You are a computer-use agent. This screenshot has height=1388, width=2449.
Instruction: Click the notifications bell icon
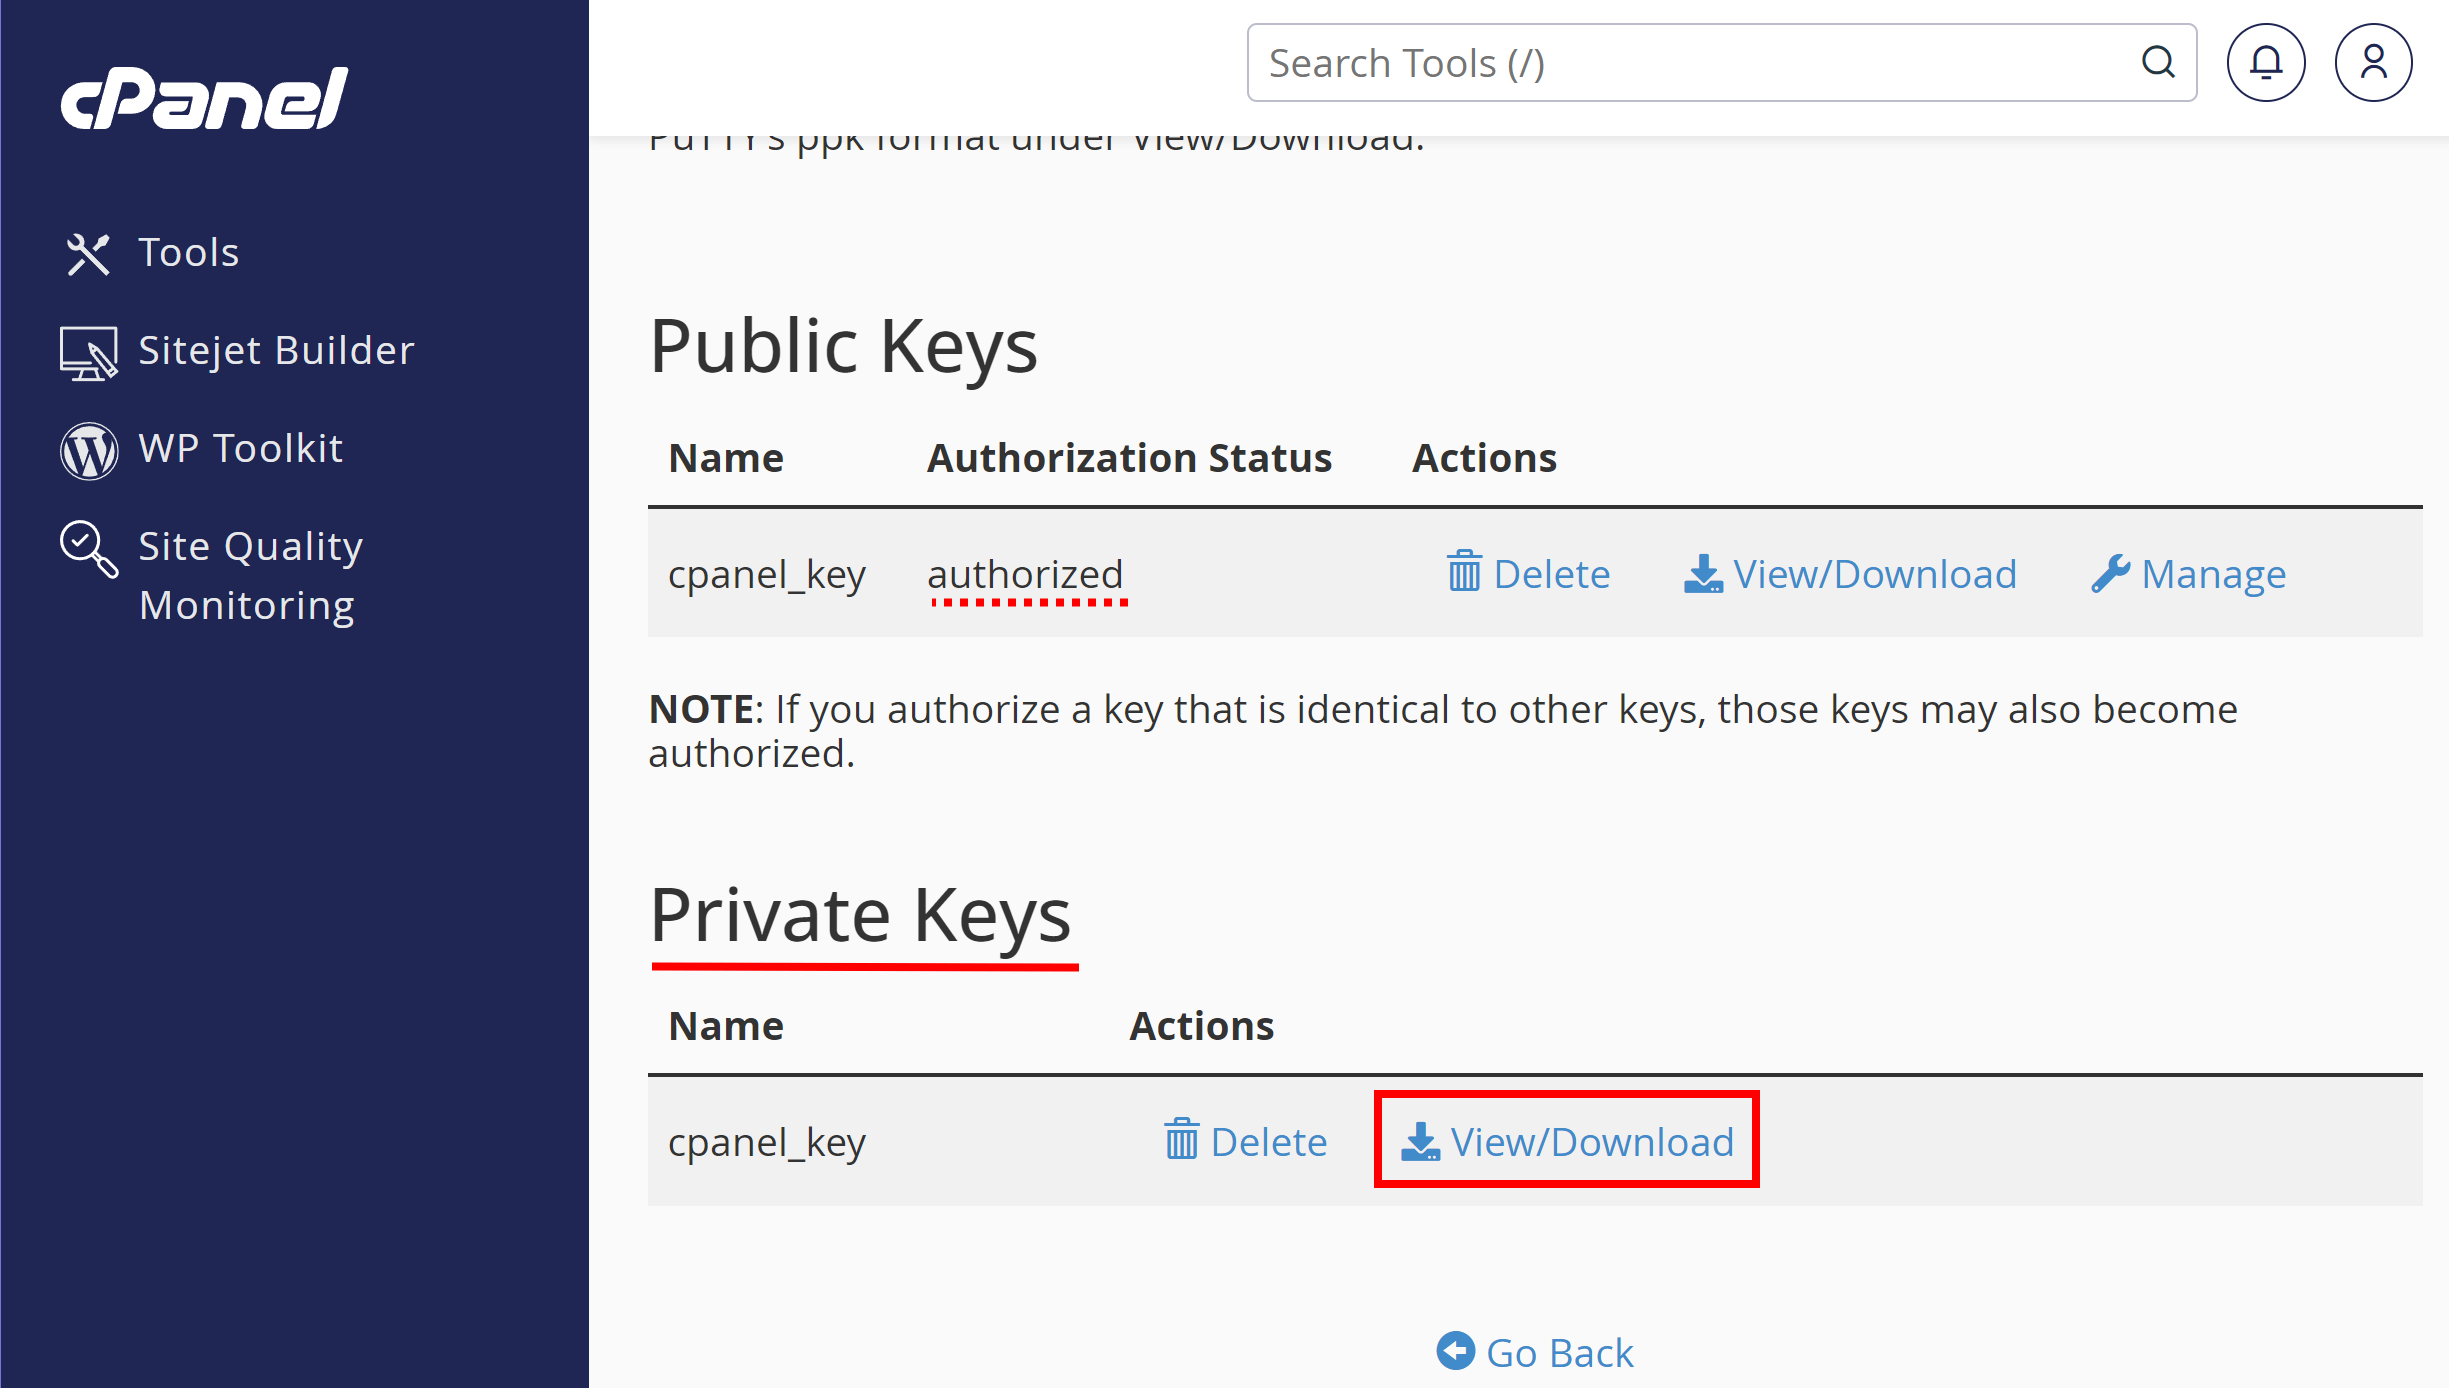click(x=2267, y=62)
